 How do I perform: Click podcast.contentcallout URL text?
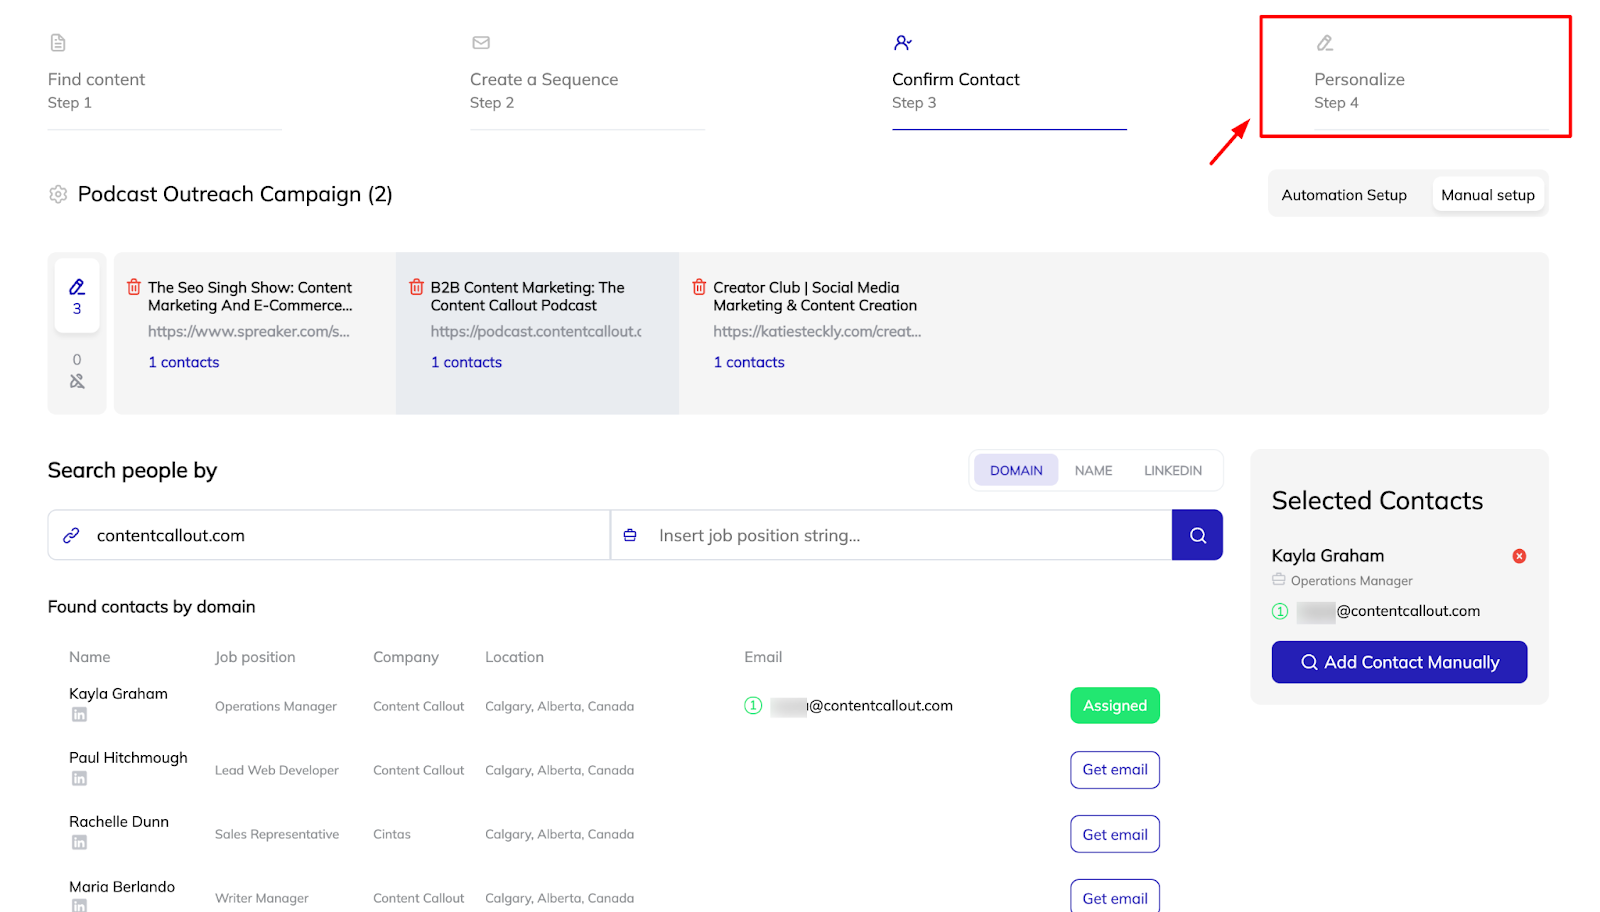click(536, 331)
